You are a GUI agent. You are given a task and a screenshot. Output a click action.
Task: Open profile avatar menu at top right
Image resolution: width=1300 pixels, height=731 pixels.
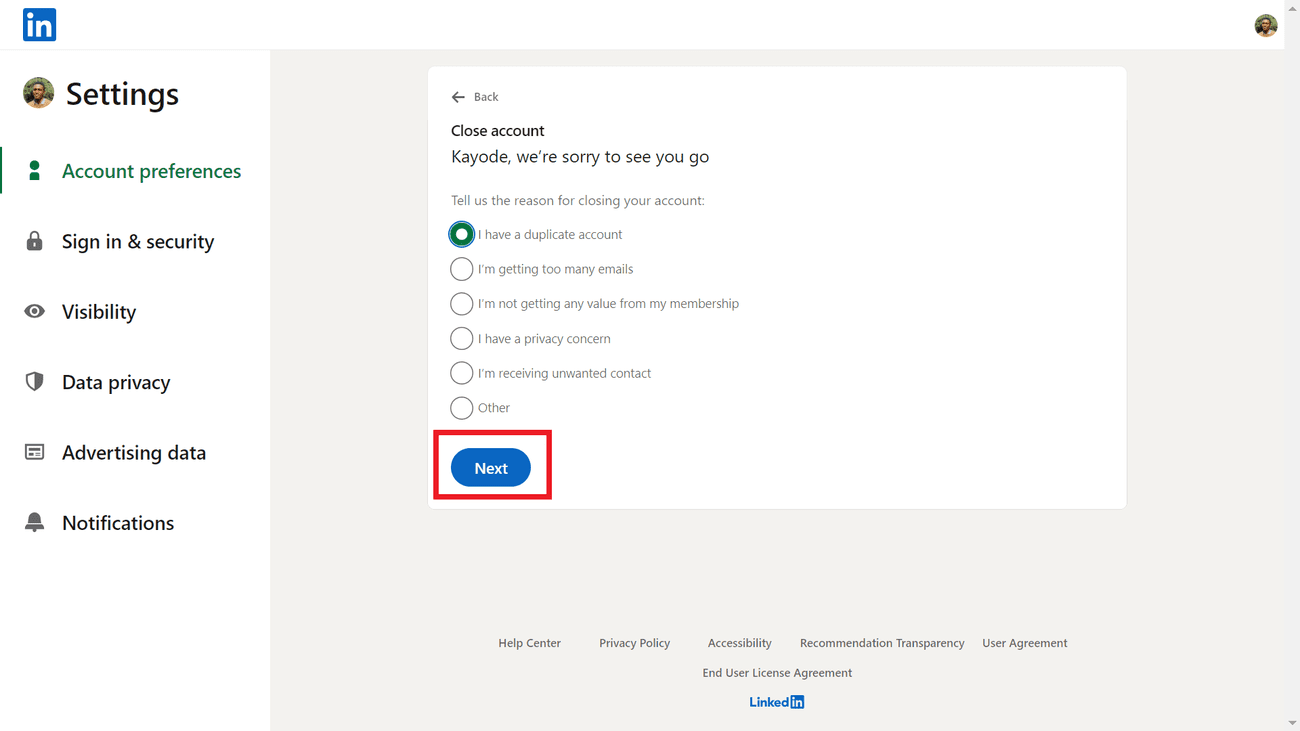(1265, 26)
